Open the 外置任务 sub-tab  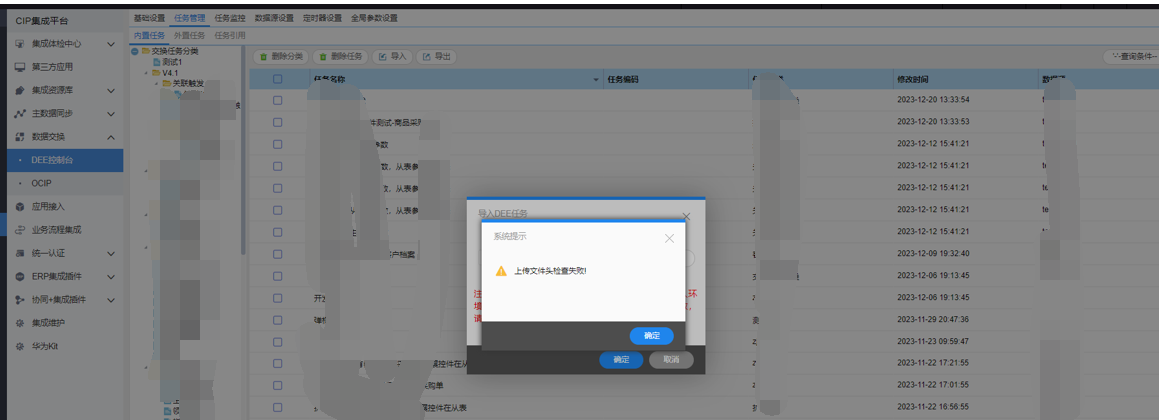pos(189,35)
